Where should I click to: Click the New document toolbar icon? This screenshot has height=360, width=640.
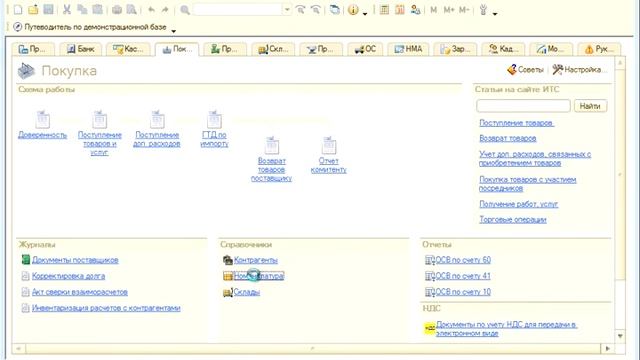pyautogui.click(x=18, y=9)
